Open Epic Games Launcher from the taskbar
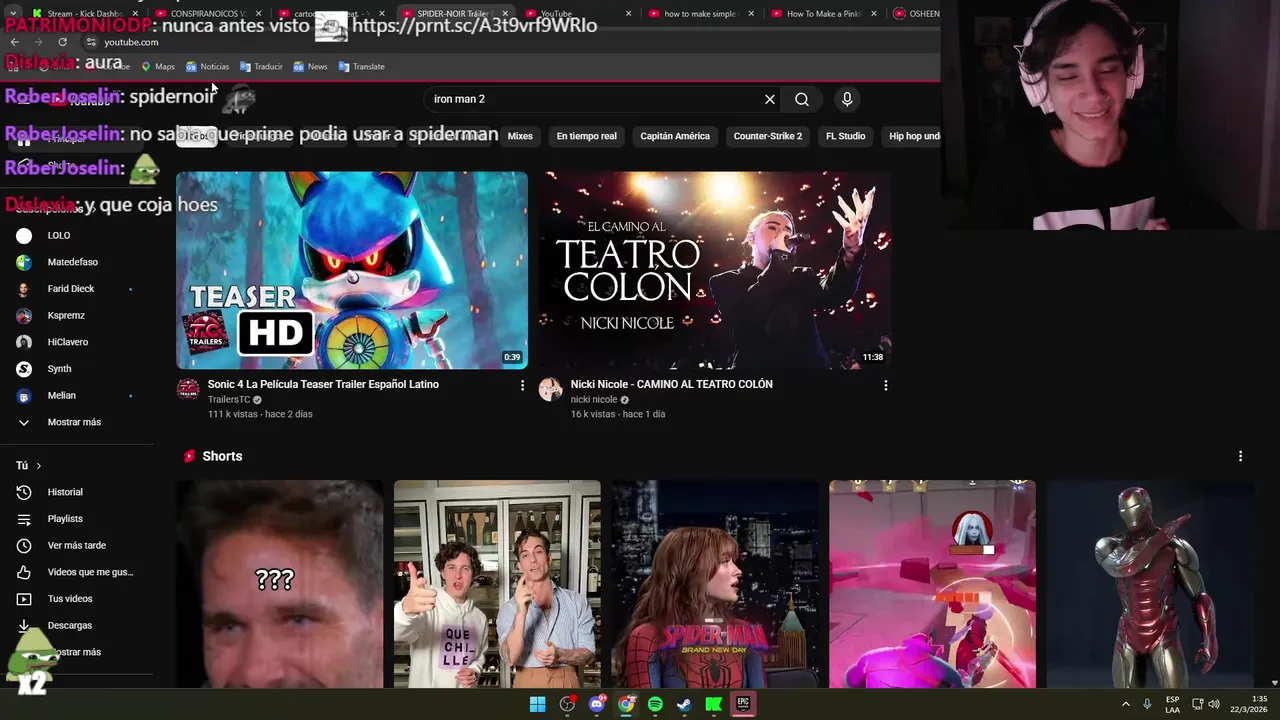Screen dimensions: 1280x720 pyautogui.click(x=743, y=704)
